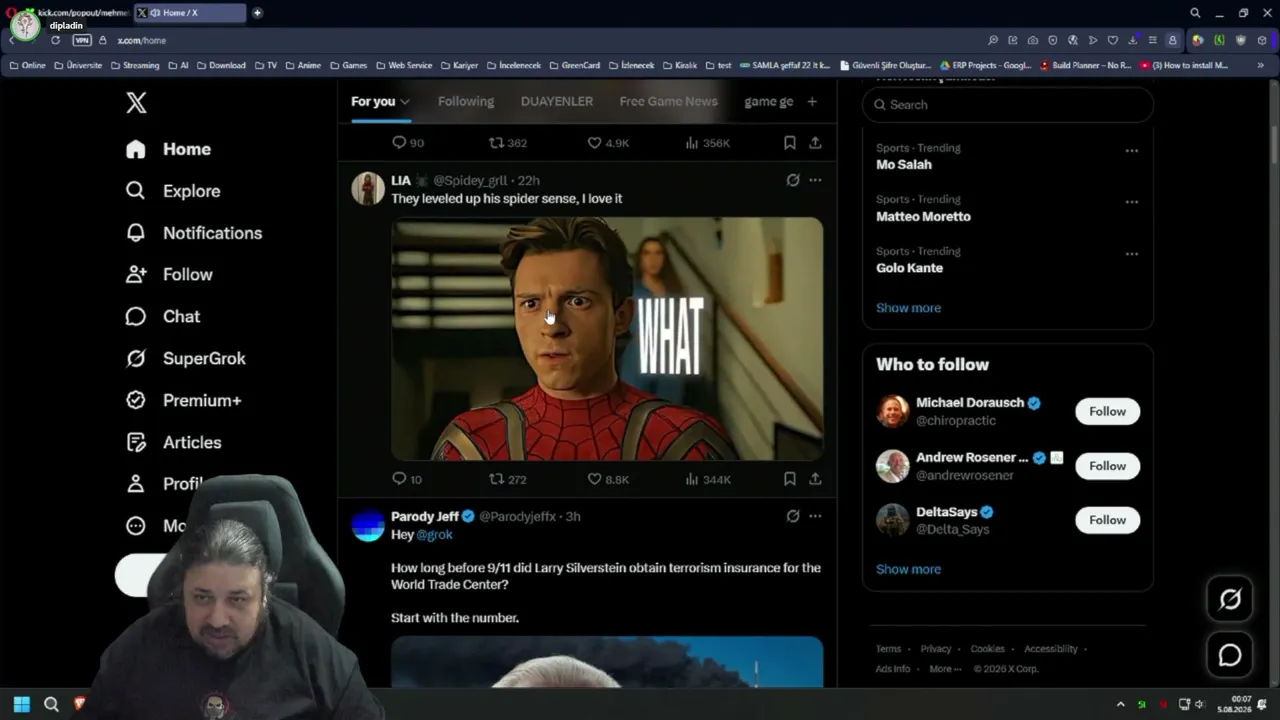The height and width of the screenshot is (720, 1280).
Task: Open the Privacy footer link
Action: coord(936,649)
